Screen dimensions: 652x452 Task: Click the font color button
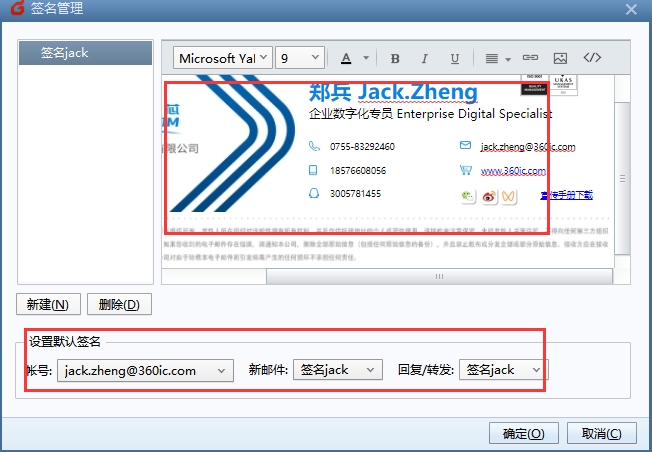(346, 58)
